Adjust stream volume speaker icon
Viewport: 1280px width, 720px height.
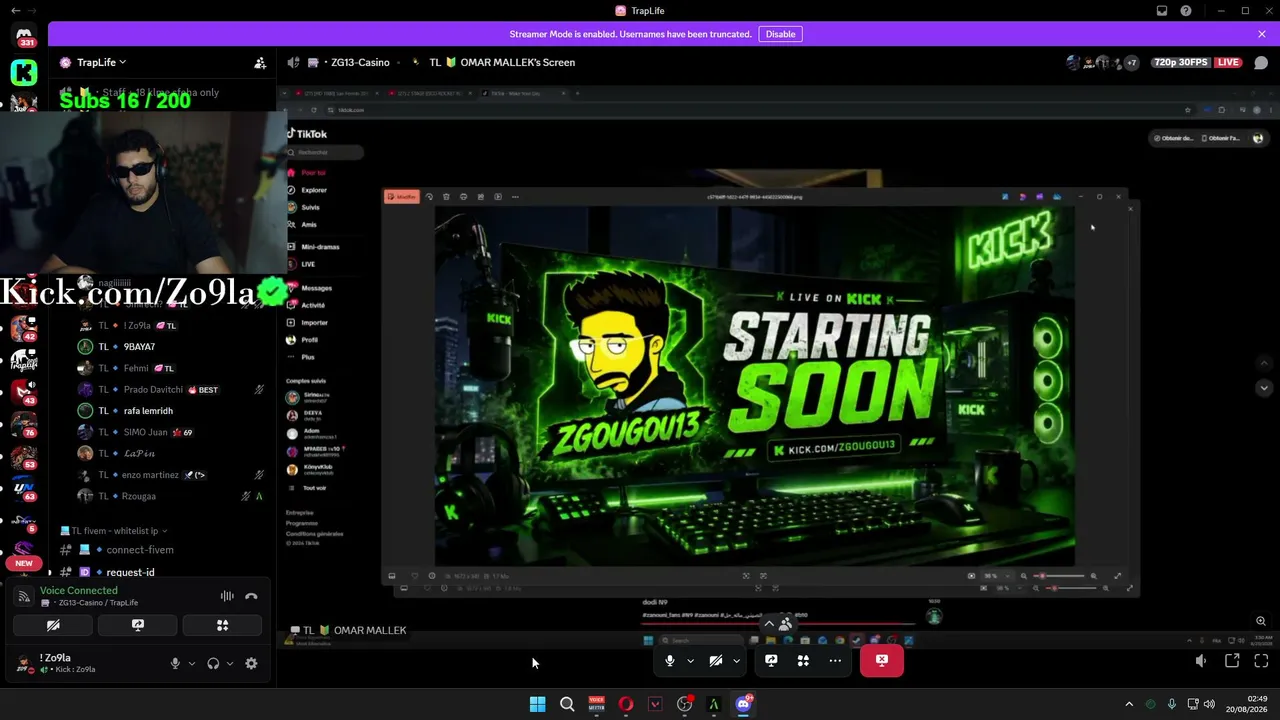pyautogui.click(x=1201, y=660)
